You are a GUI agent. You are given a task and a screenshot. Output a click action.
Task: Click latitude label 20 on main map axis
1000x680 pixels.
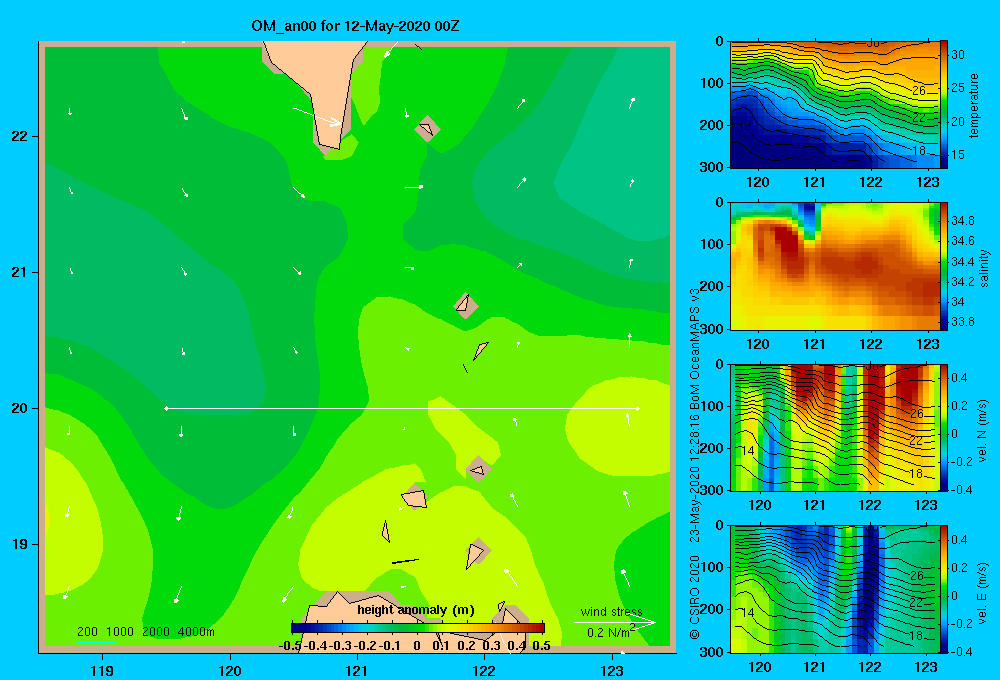tap(19, 408)
